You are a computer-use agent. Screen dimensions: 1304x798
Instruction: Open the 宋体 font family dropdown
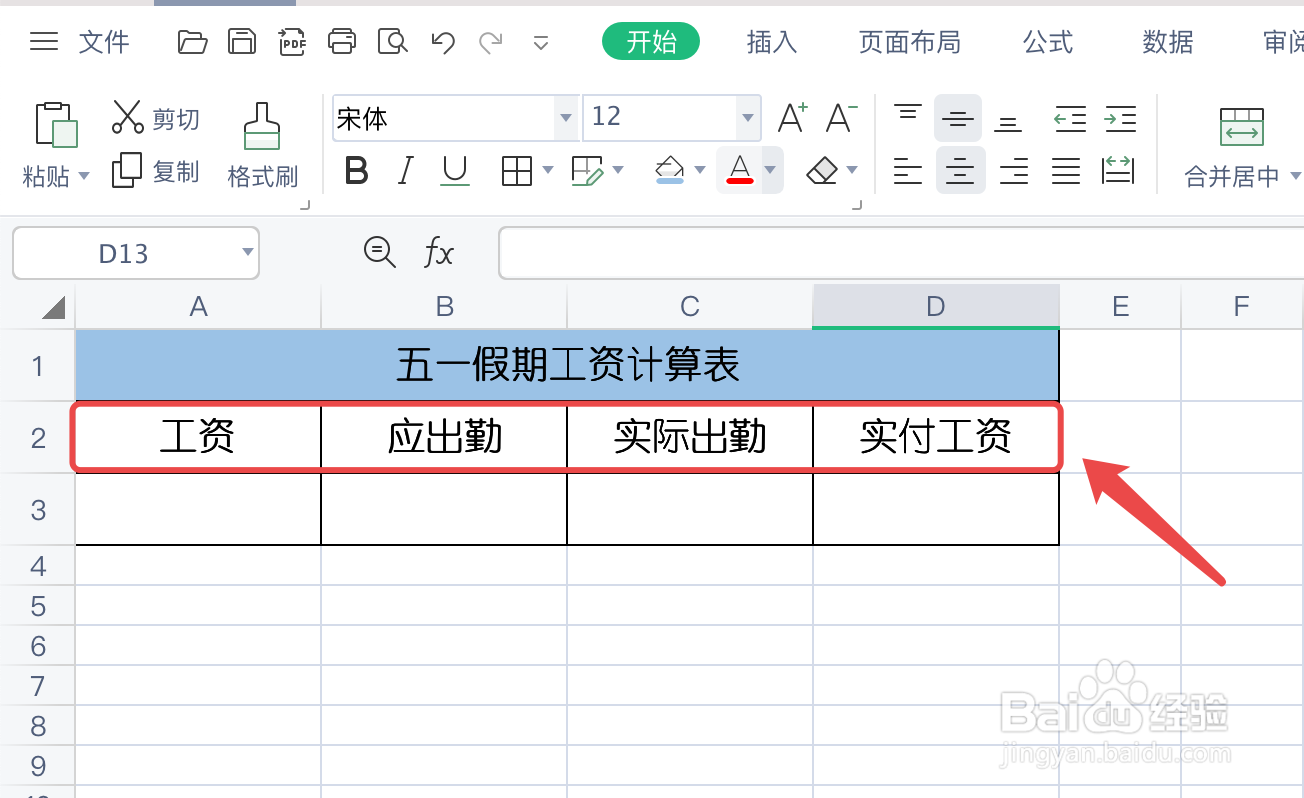pyautogui.click(x=565, y=118)
